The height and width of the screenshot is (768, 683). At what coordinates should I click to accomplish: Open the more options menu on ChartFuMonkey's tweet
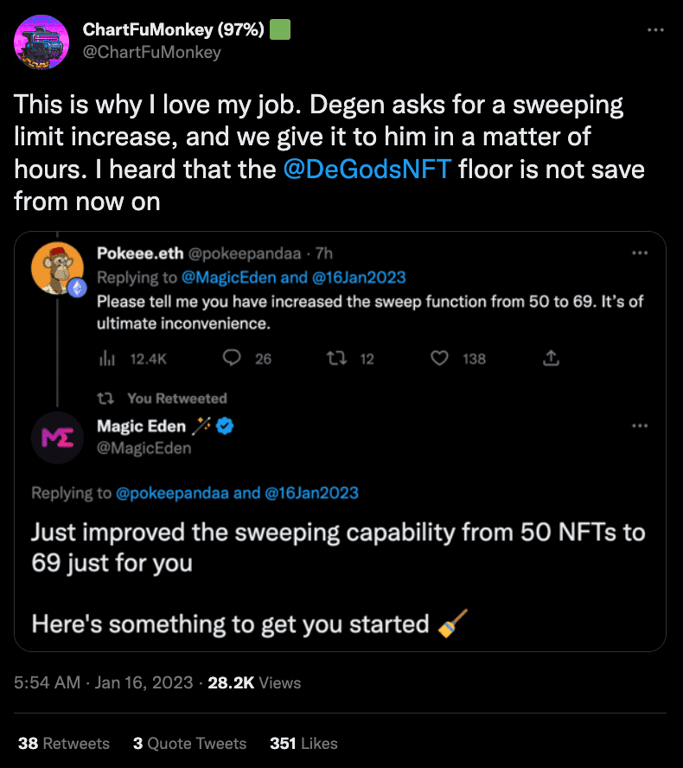tap(655, 31)
